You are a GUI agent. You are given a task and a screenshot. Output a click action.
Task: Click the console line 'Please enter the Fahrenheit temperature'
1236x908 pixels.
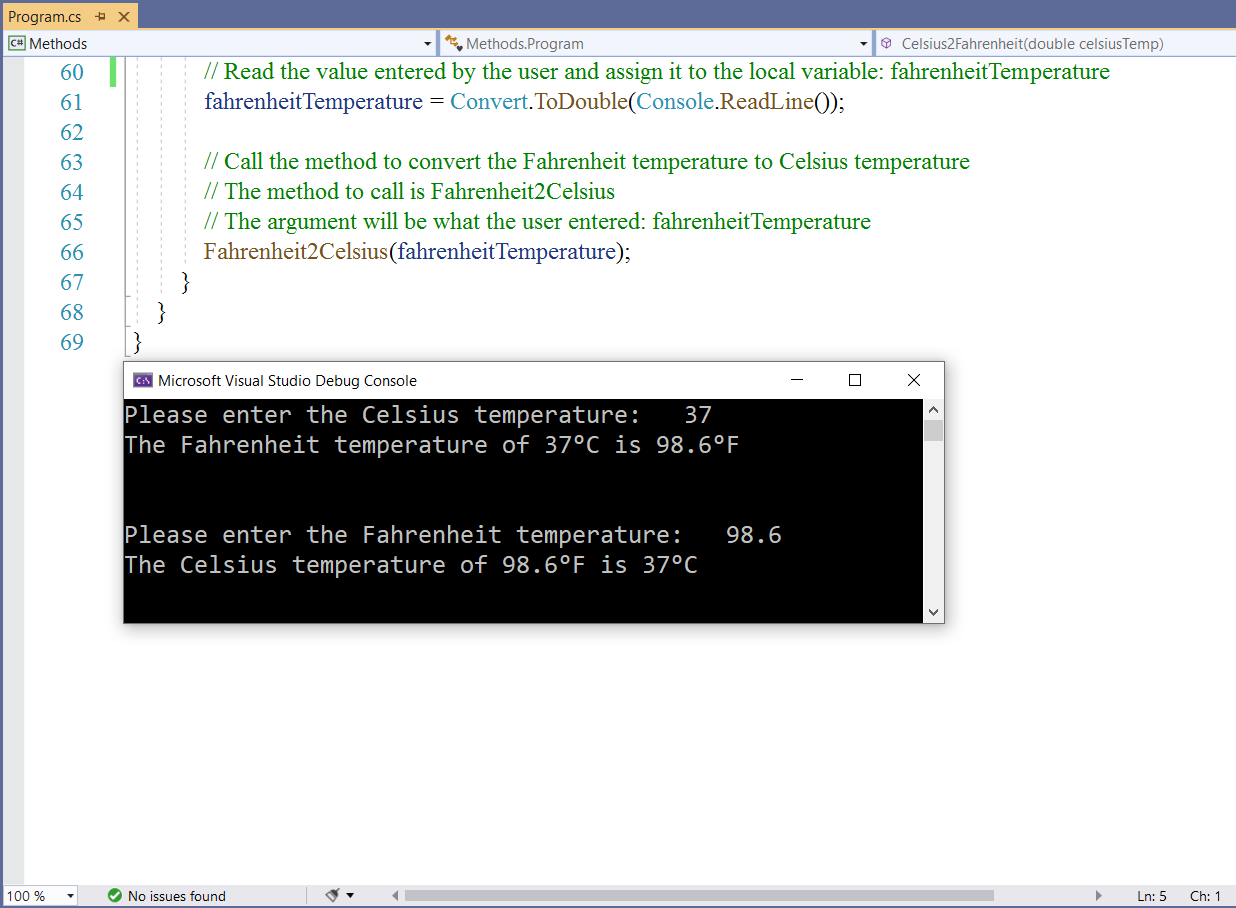pyautogui.click(x=403, y=535)
